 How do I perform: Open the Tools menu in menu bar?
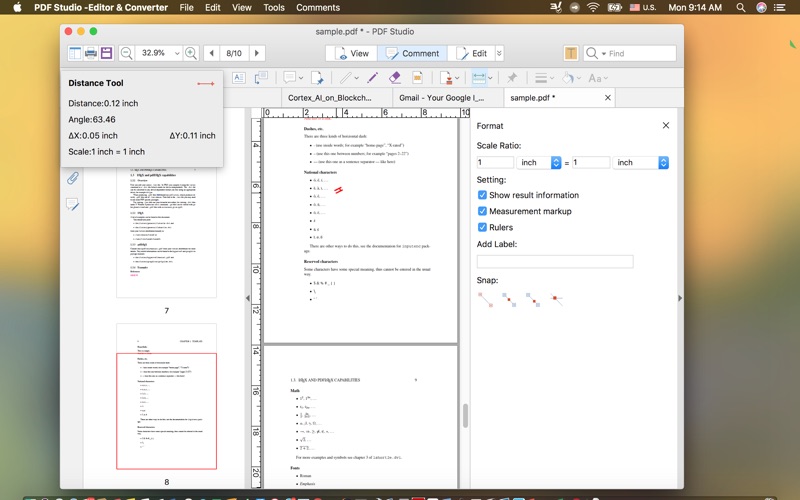pyautogui.click(x=273, y=7)
